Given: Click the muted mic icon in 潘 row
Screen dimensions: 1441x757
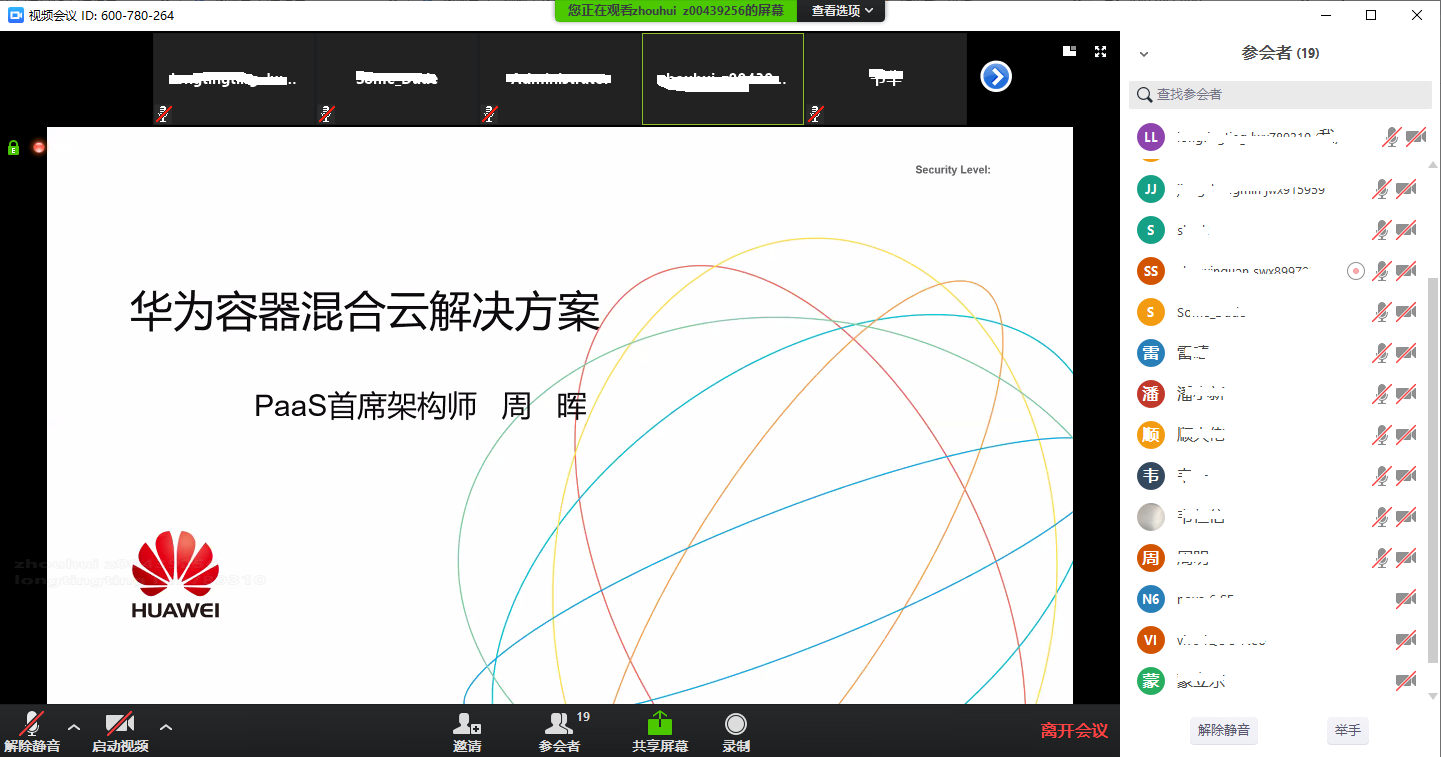Looking at the screenshot, I should click(1381, 394).
